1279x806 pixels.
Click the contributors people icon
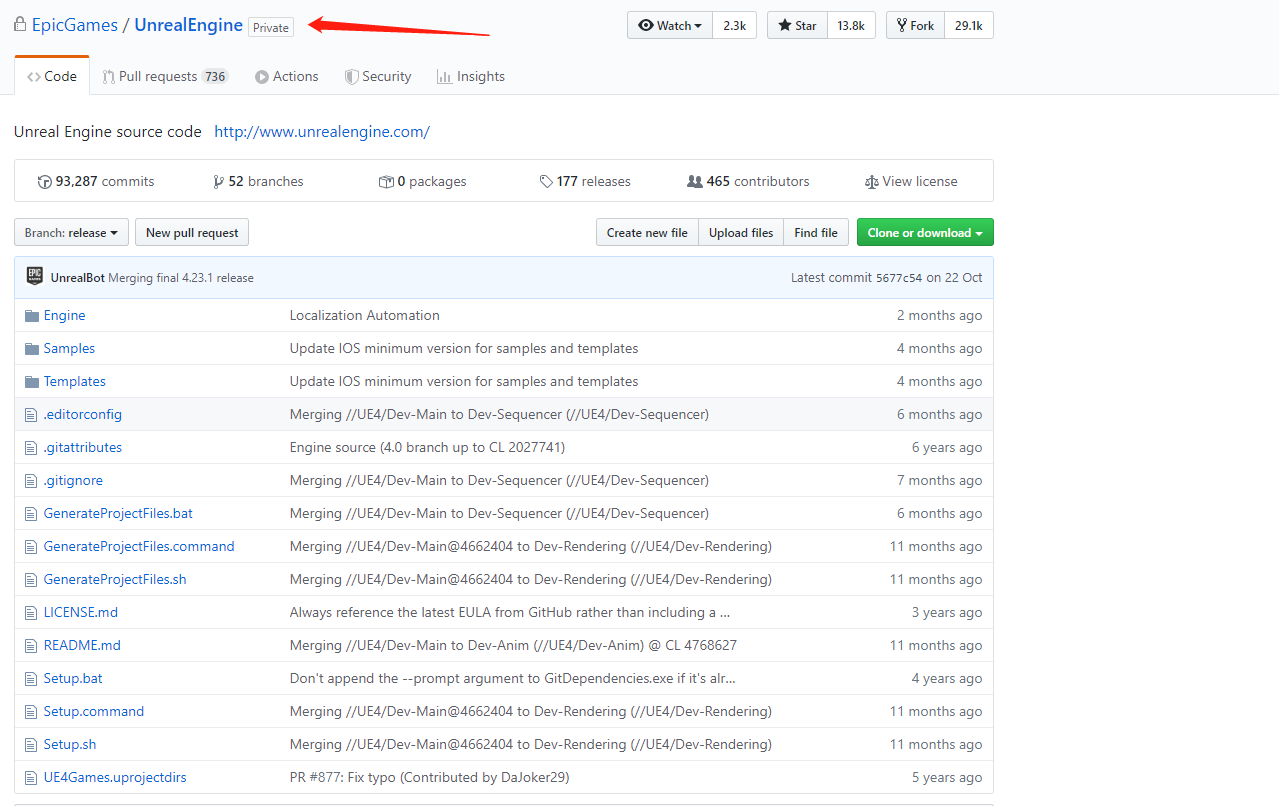click(695, 182)
